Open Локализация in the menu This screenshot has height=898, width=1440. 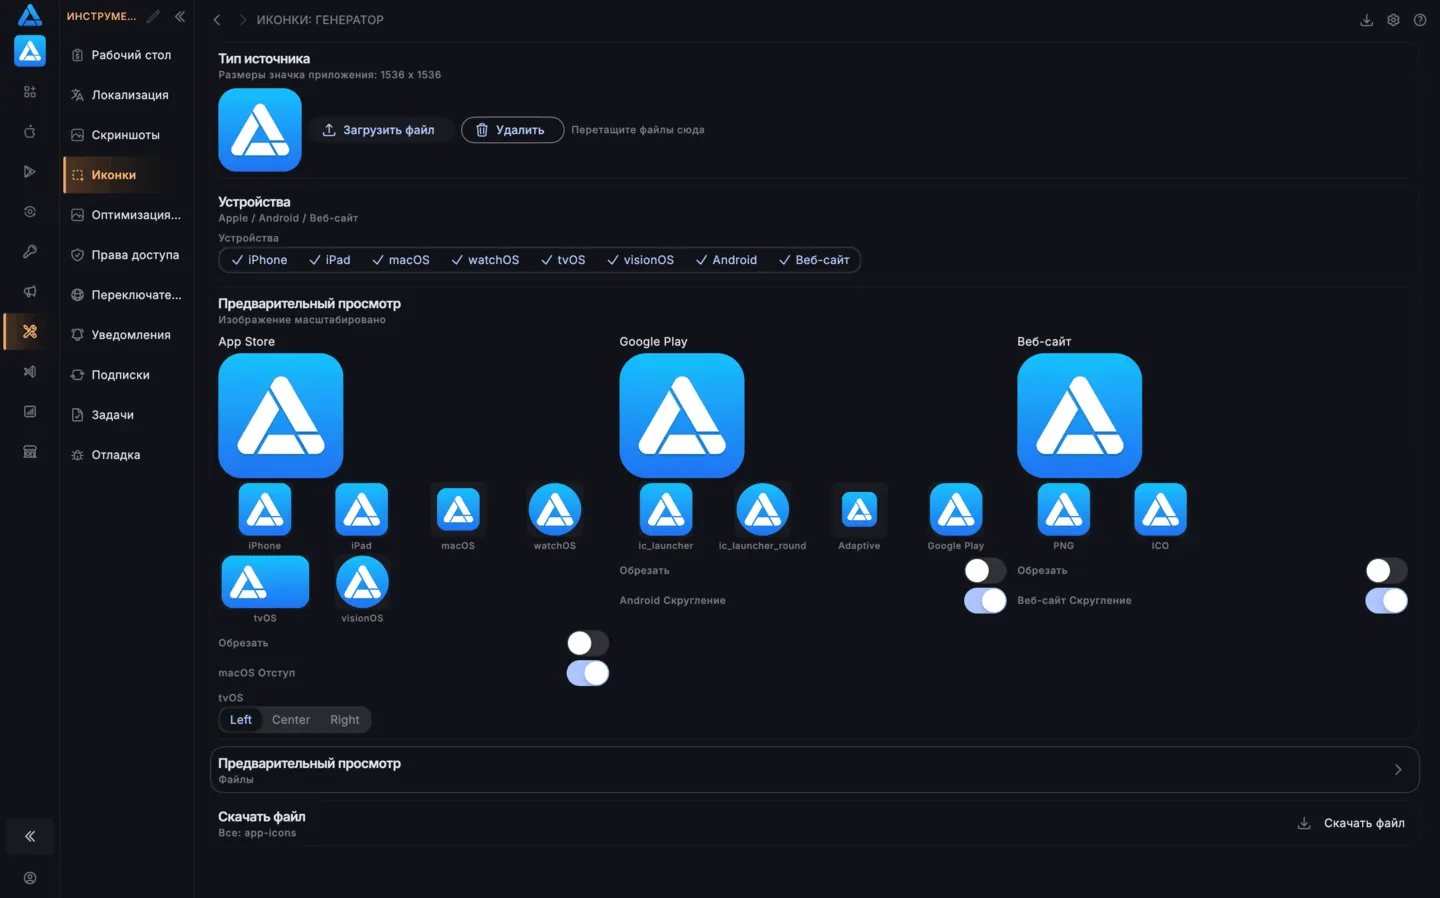pos(127,95)
